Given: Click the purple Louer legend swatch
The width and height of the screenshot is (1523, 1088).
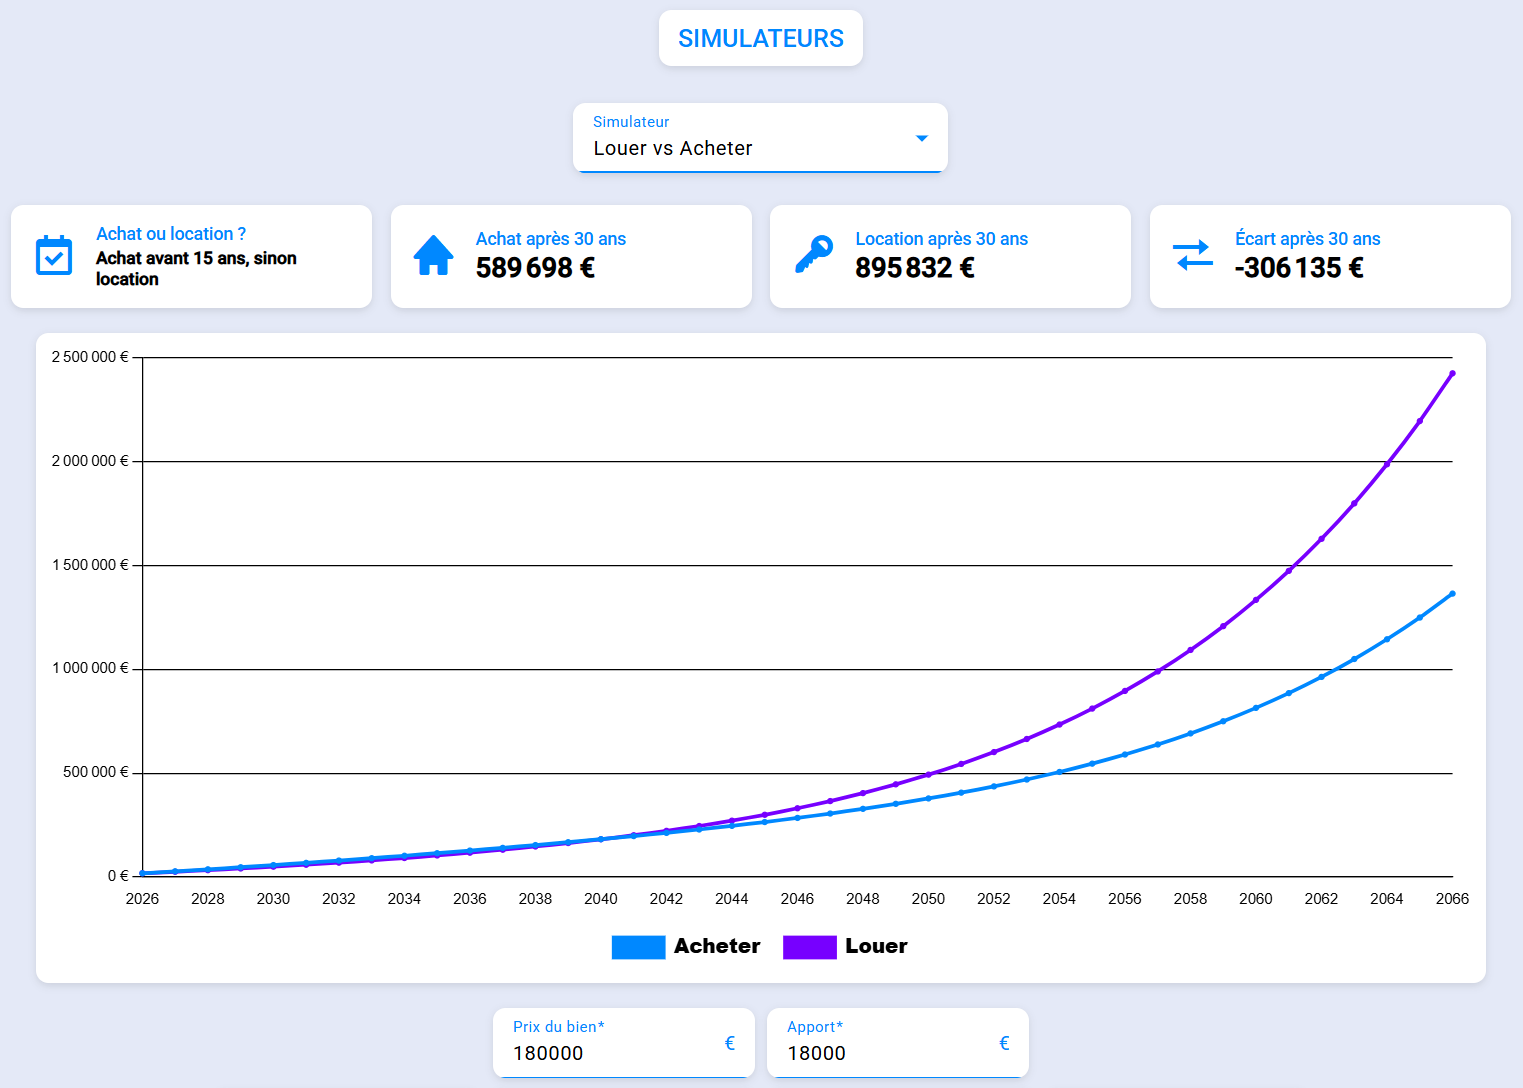Looking at the screenshot, I should point(809,947).
